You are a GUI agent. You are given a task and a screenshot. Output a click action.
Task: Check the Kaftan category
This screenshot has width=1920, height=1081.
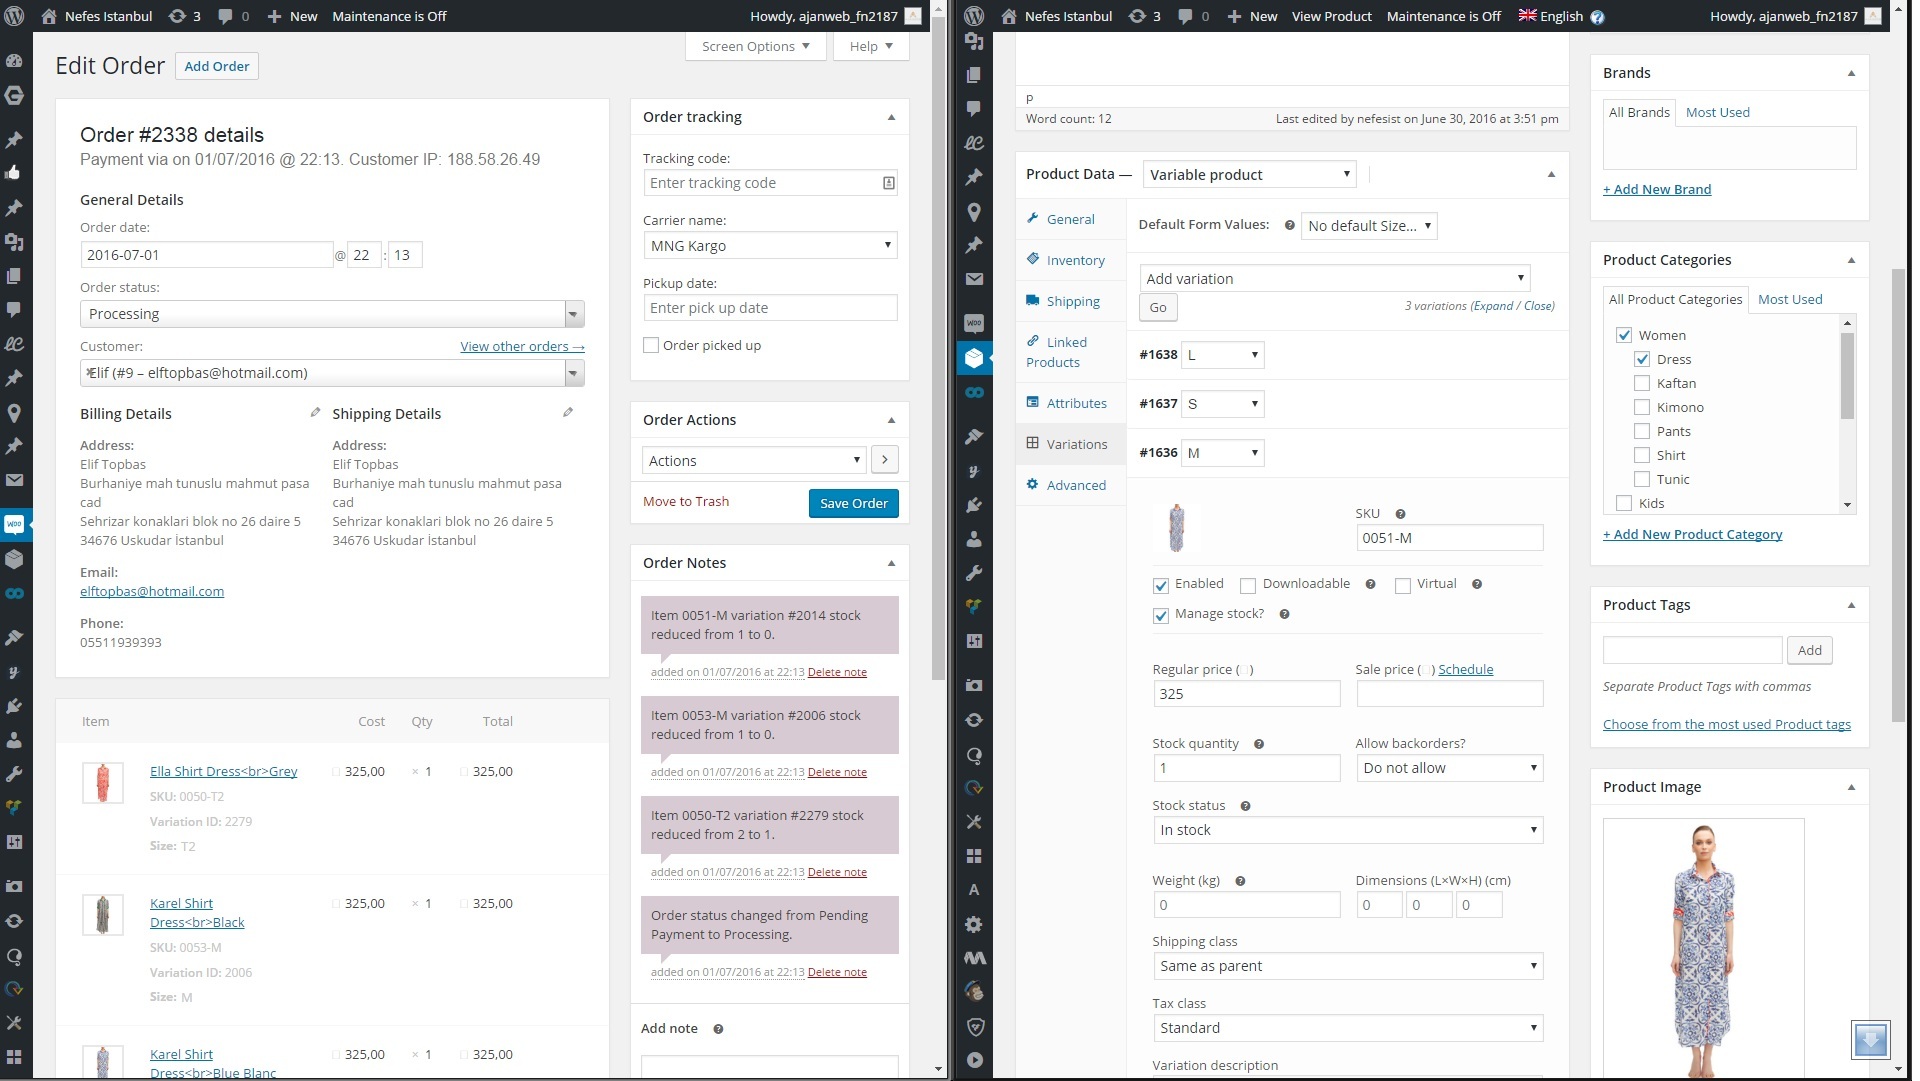click(x=1642, y=383)
